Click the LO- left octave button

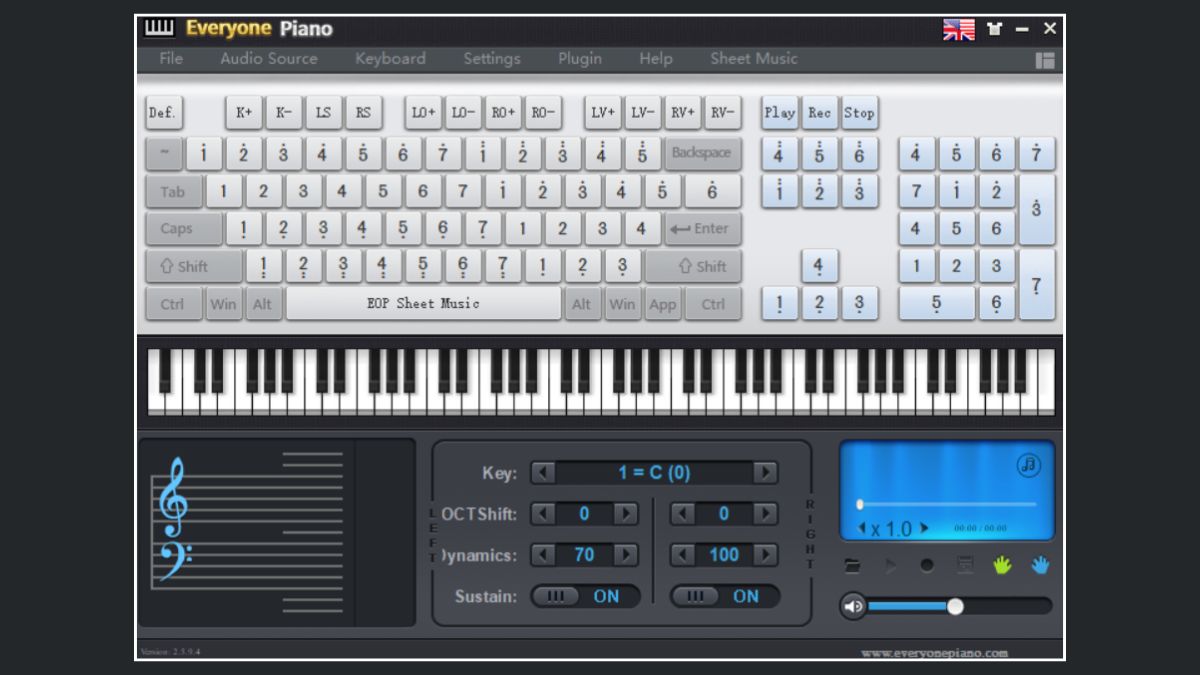point(463,113)
